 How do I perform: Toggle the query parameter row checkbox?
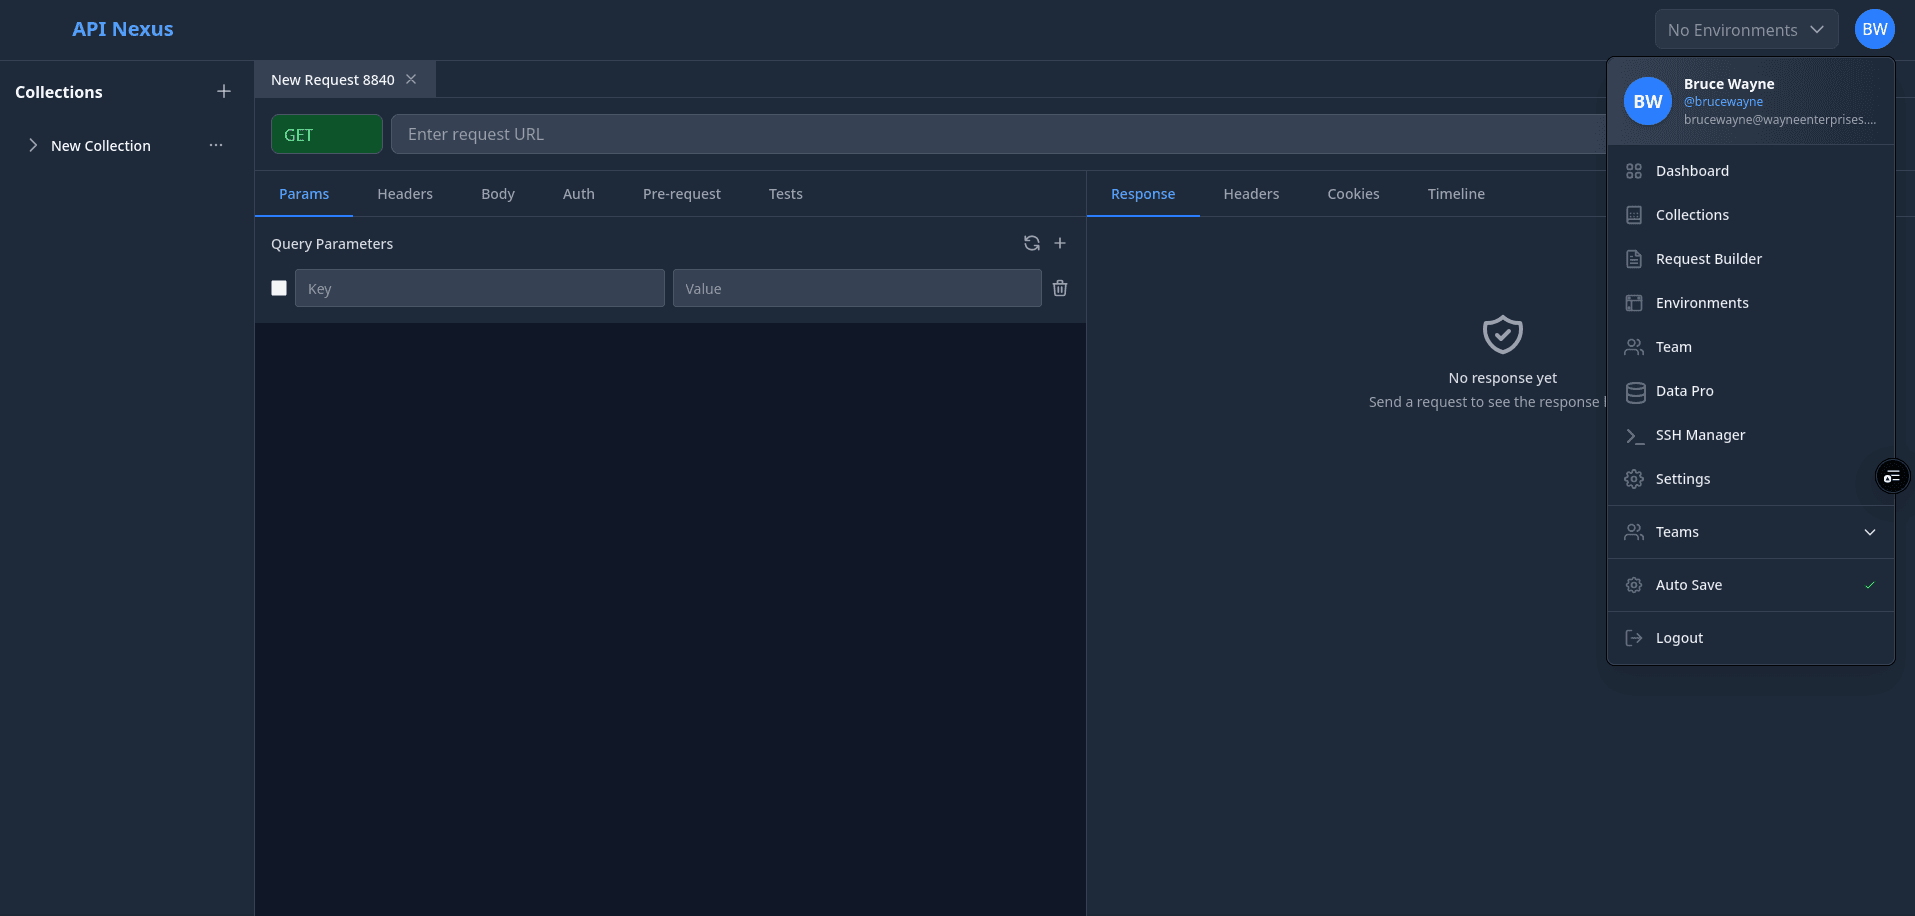pos(279,288)
